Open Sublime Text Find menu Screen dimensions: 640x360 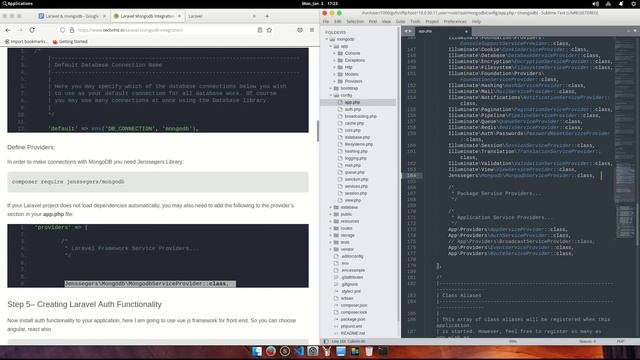click(x=373, y=21)
